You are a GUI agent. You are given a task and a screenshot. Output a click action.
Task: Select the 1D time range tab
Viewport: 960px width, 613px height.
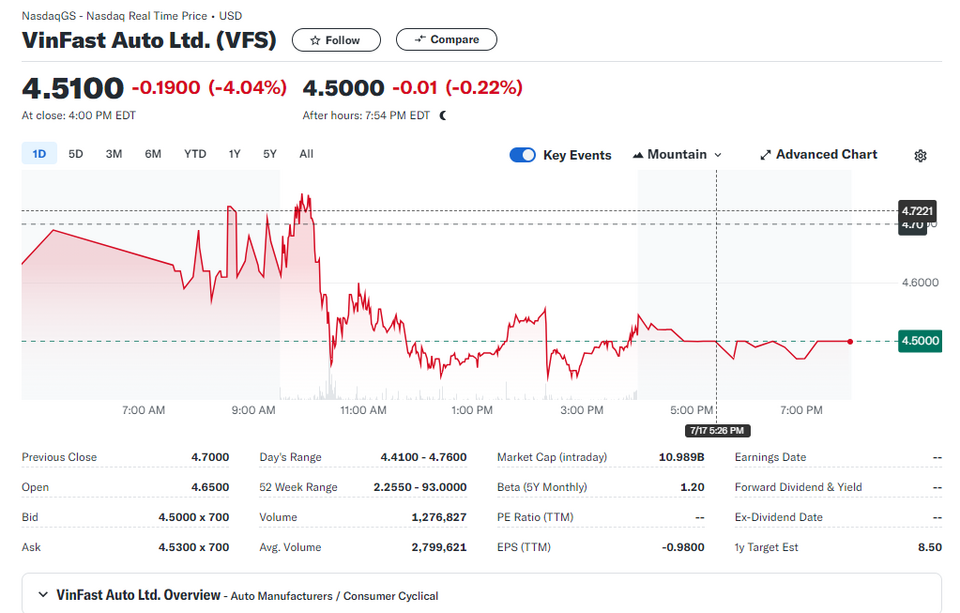(39, 154)
